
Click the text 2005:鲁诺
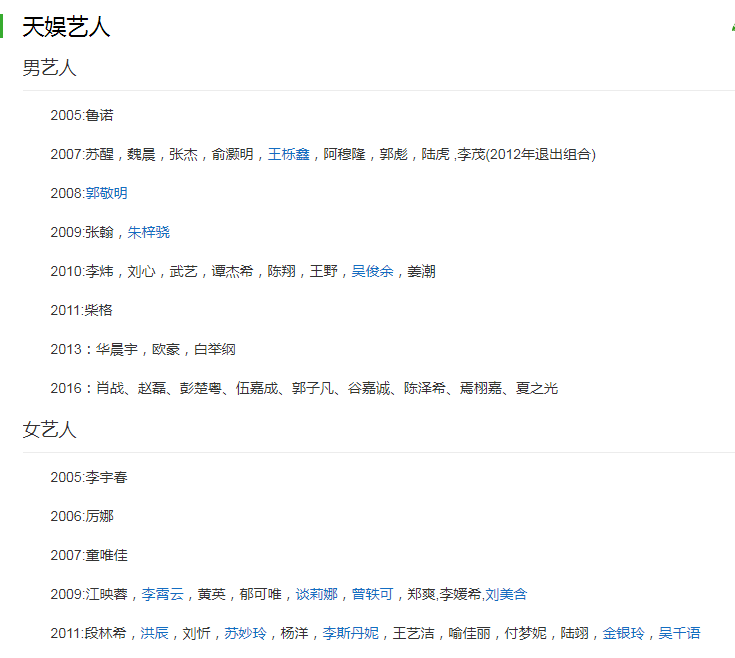[x=82, y=115]
